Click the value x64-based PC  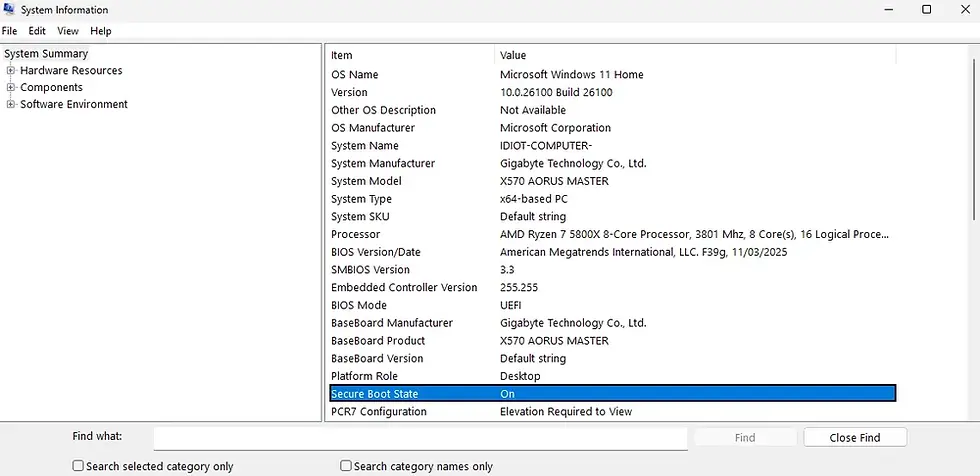(534, 199)
